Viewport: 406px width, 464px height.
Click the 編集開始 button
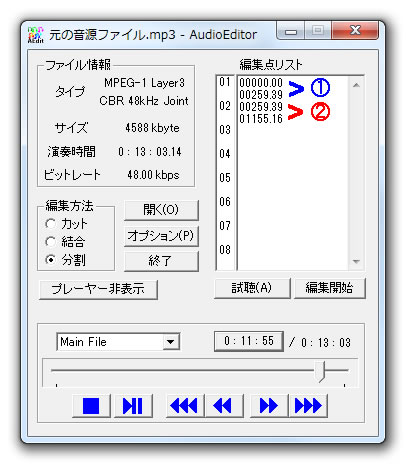pyautogui.click(x=329, y=288)
